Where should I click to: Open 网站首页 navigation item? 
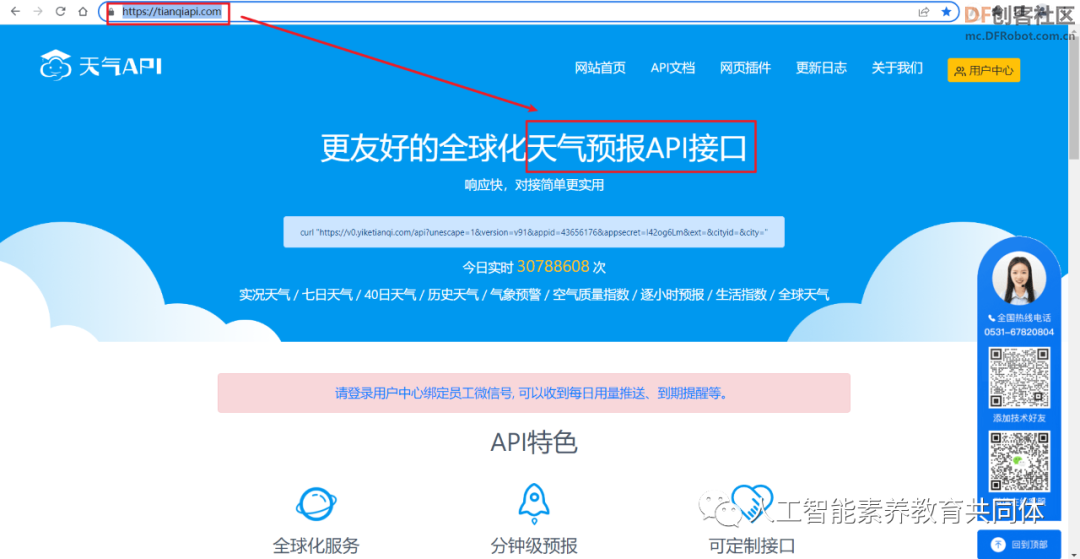coord(600,68)
